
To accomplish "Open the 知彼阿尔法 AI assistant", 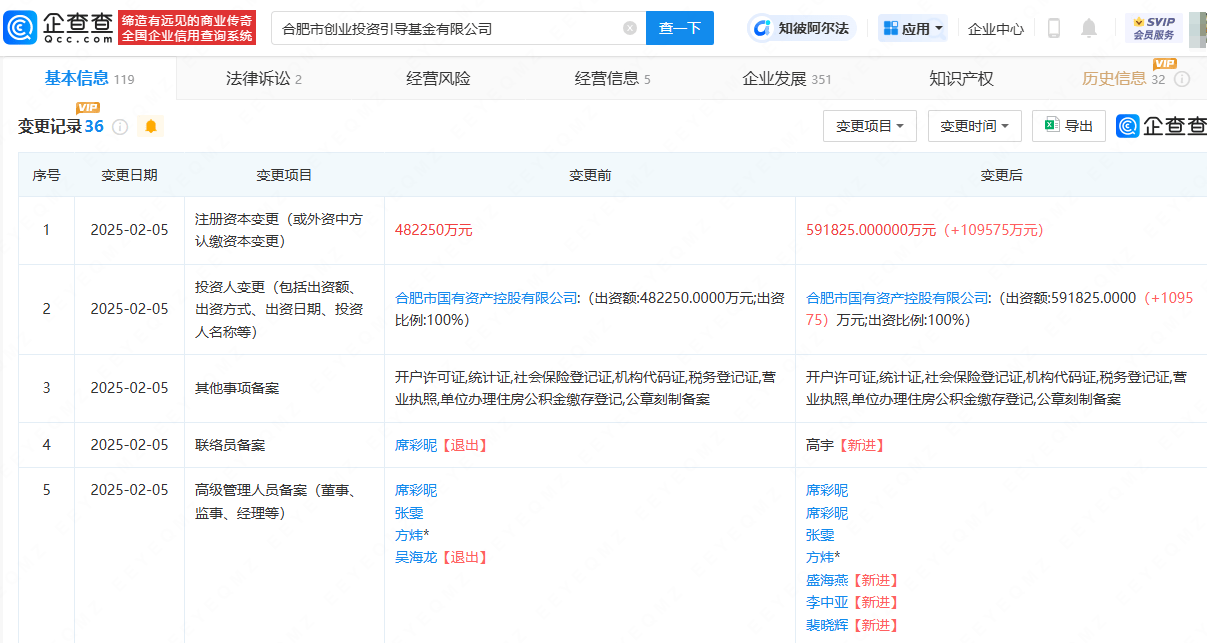I will pos(802,28).
